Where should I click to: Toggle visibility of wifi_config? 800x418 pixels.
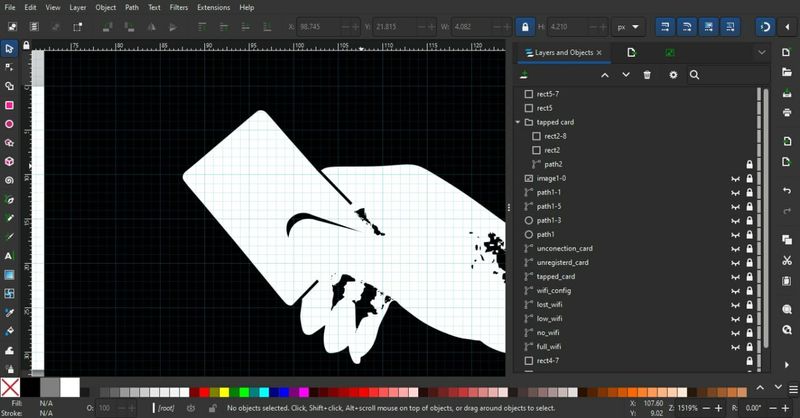pos(735,290)
